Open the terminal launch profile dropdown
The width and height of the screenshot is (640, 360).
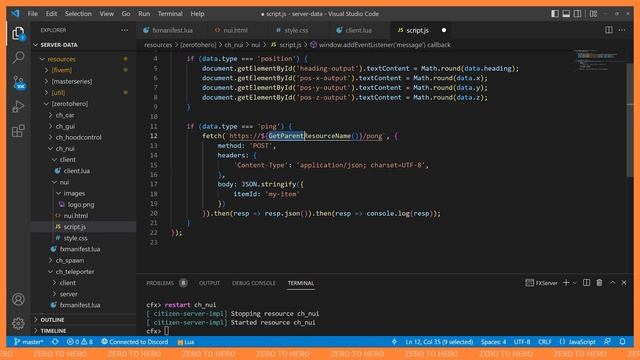pos(575,283)
